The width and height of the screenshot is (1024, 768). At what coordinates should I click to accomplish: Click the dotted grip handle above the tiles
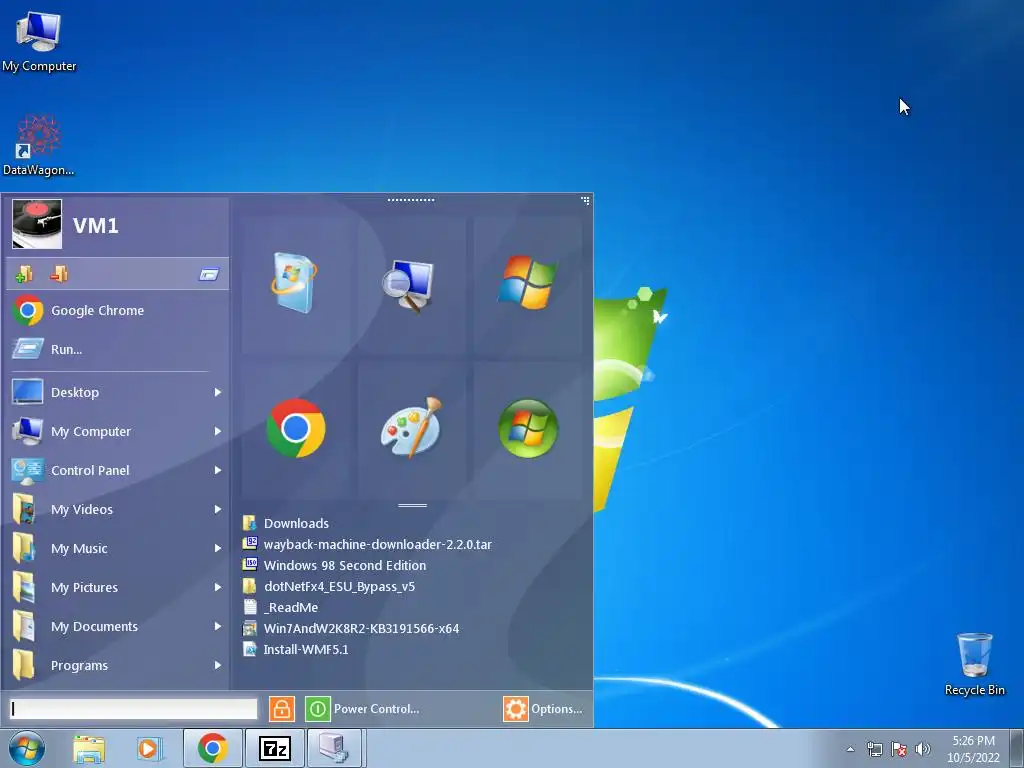click(411, 200)
